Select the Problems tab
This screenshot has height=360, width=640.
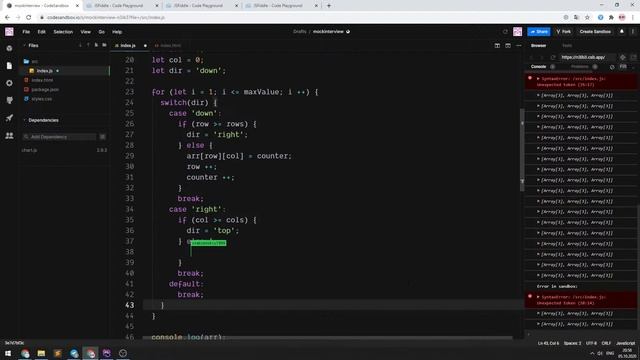pos(580,67)
